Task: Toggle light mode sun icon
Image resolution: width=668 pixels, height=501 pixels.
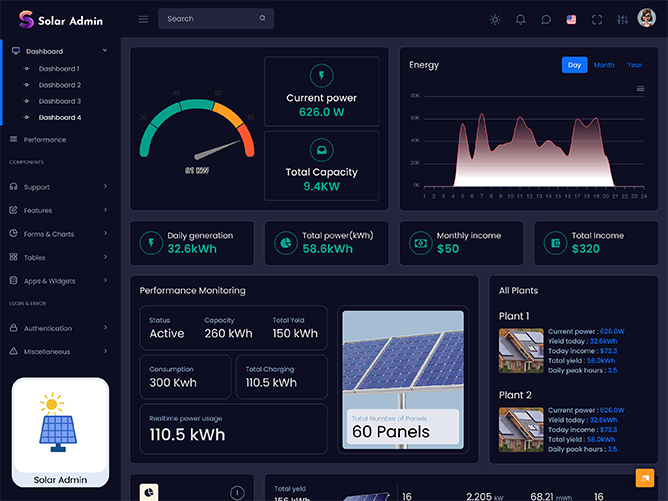Action: (494, 19)
